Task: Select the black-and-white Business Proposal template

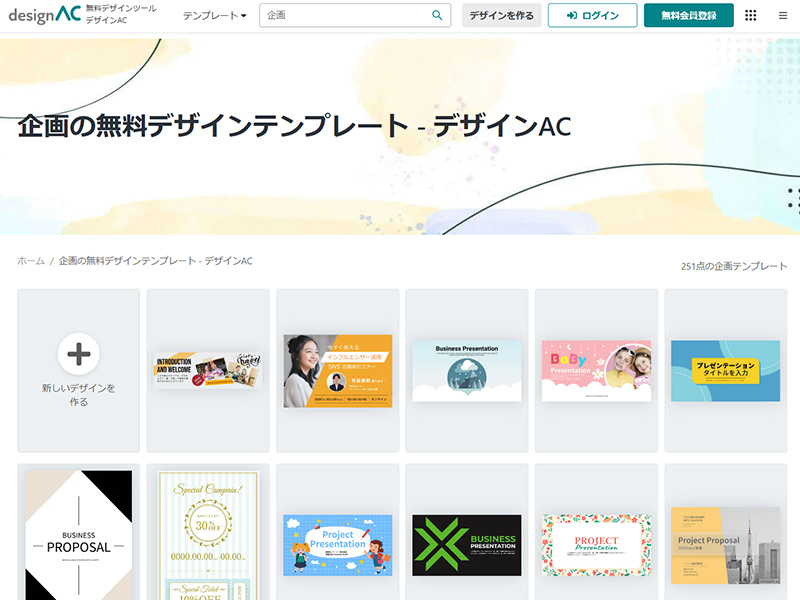Action: [x=78, y=532]
